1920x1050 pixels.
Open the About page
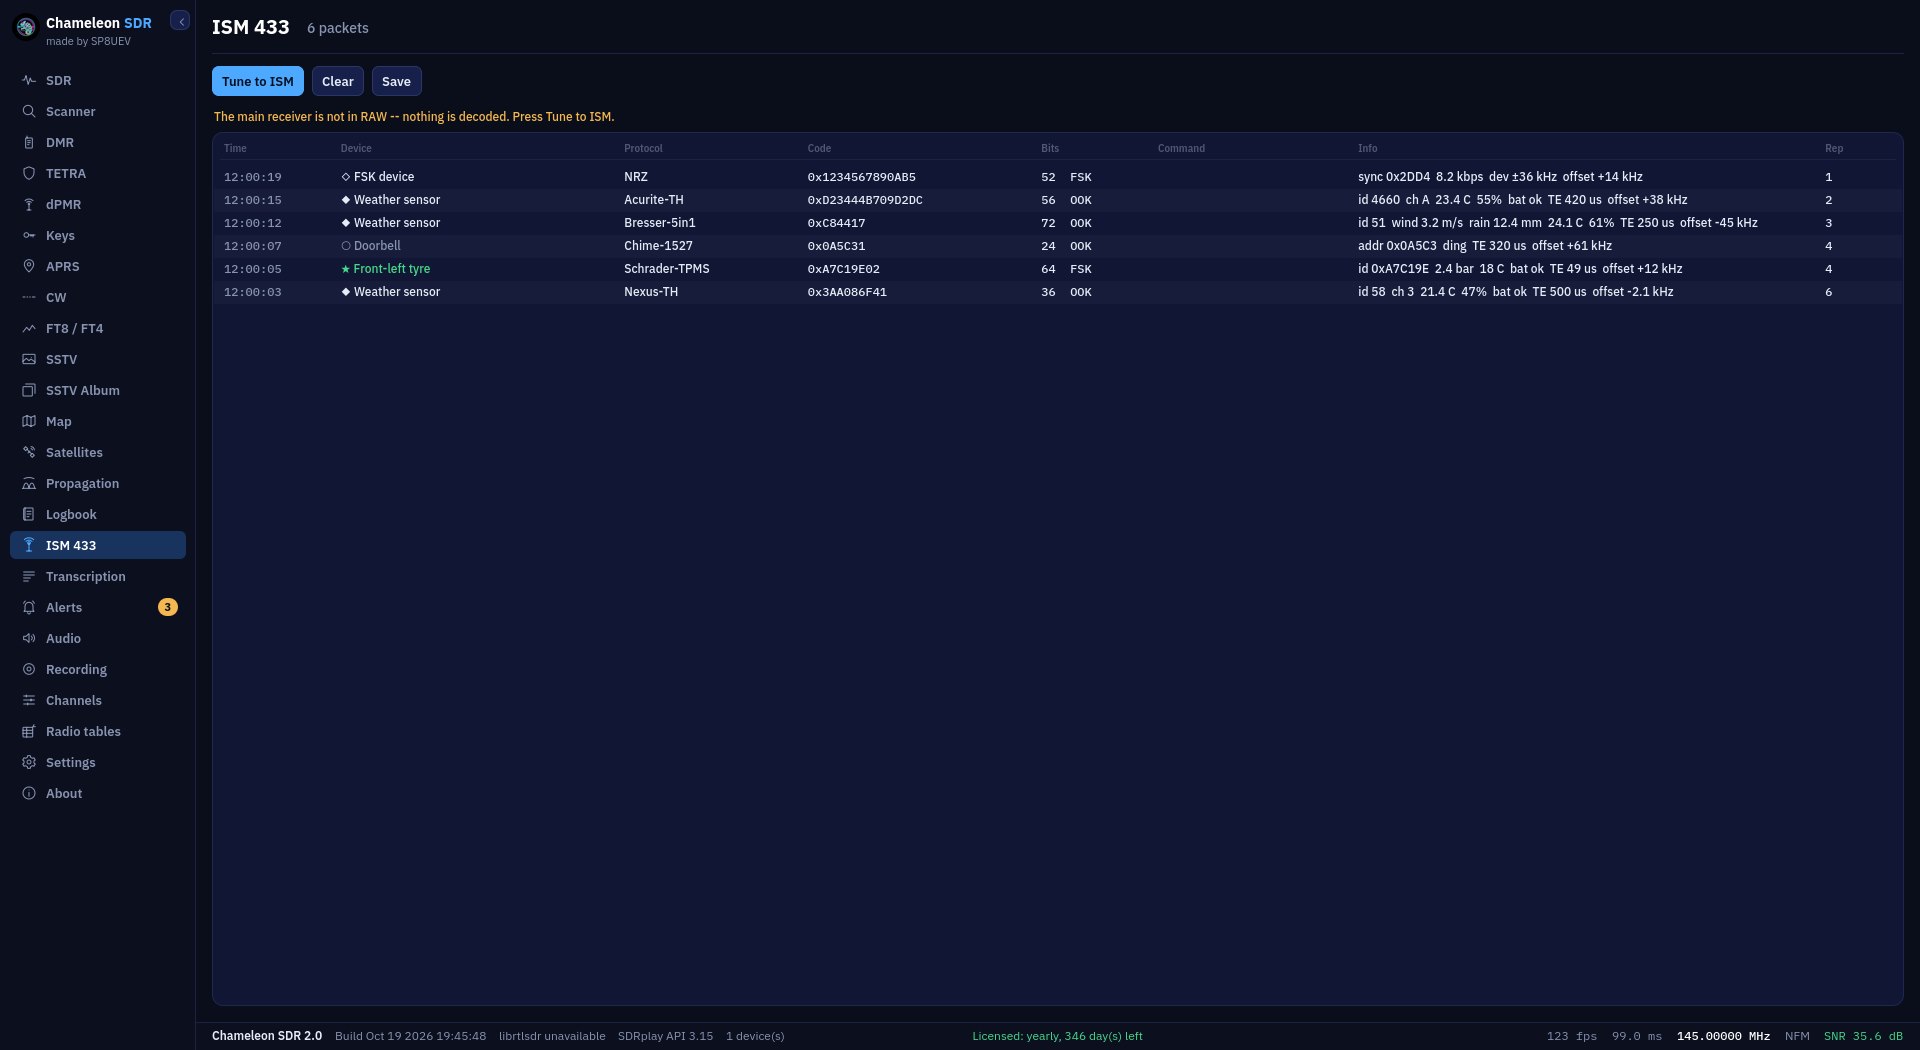click(98, 793)
